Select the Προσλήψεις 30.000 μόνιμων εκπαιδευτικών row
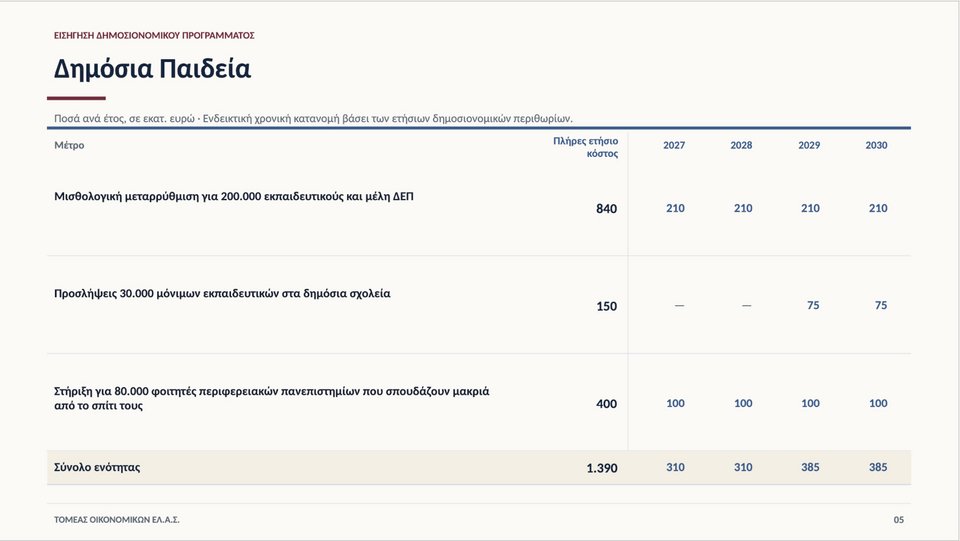Viewport: 960px width, 541px height. (479, 305)
